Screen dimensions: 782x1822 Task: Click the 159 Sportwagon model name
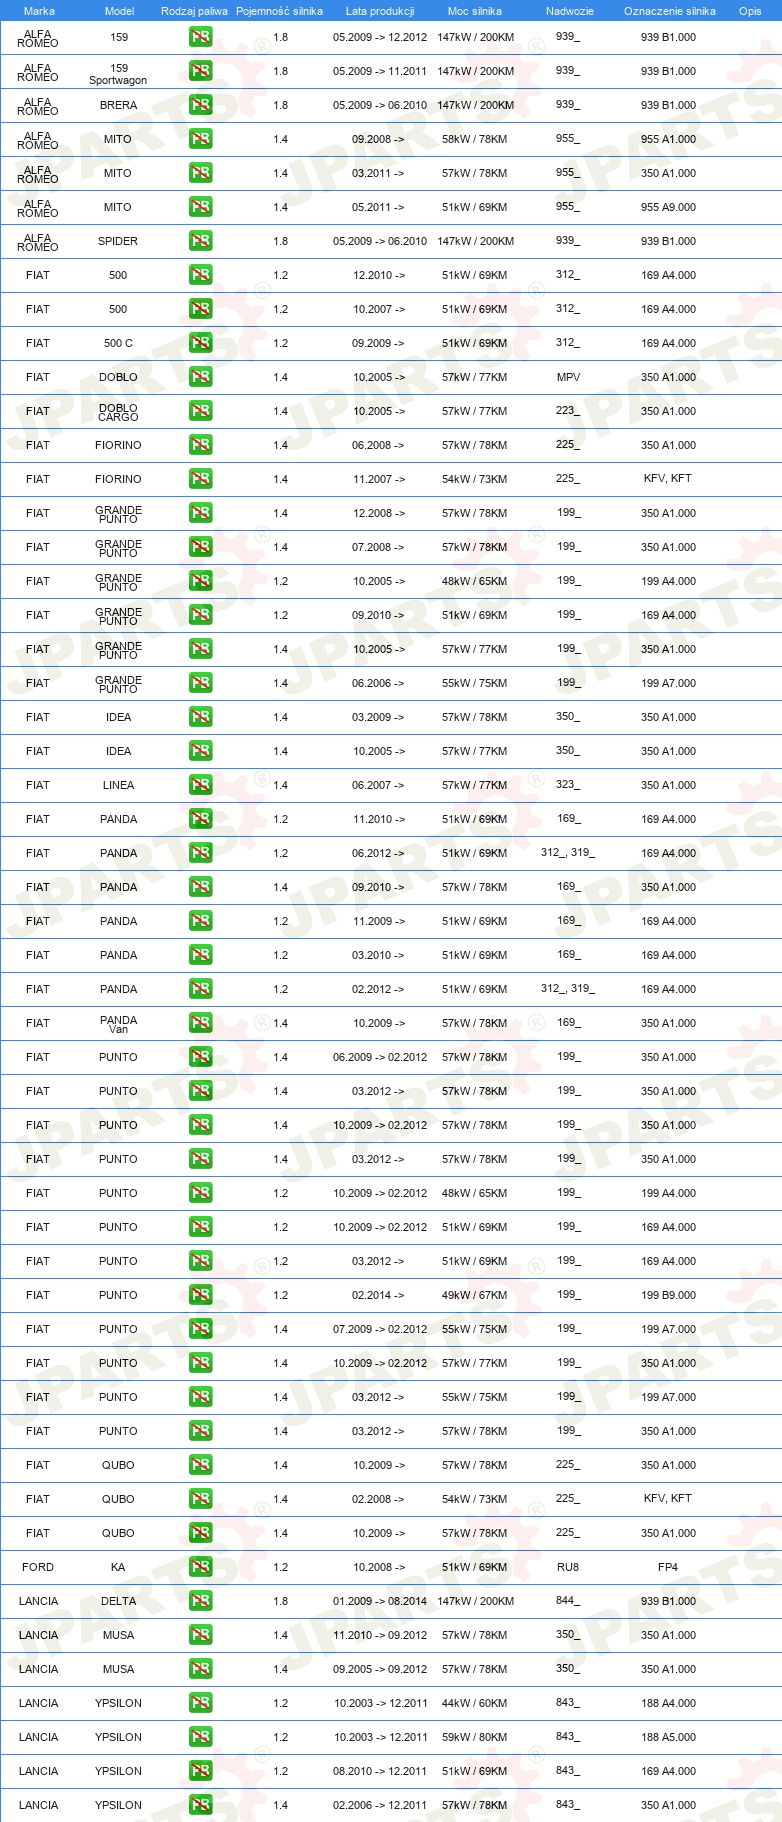pyautogui.click(x=118, y=74)
